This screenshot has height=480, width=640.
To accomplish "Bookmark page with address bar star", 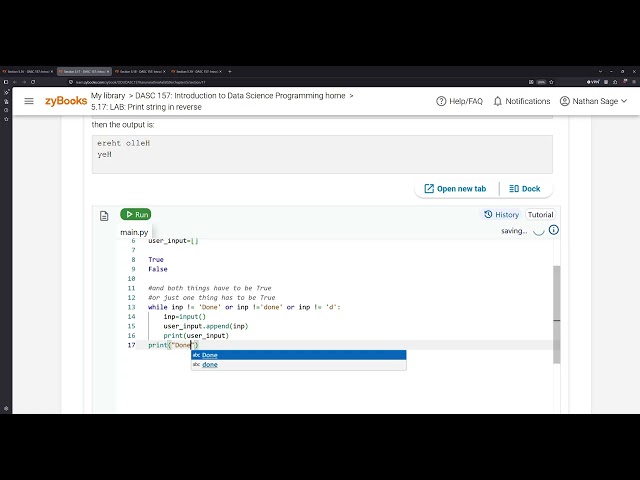I will point(551,82).
